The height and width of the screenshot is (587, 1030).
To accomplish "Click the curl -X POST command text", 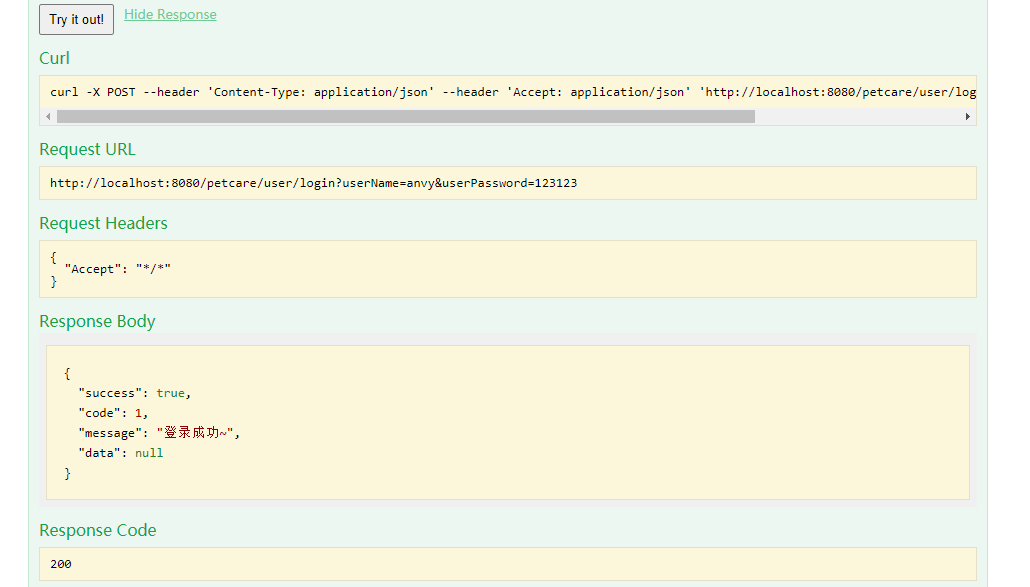I will click(x=513, y=92).
